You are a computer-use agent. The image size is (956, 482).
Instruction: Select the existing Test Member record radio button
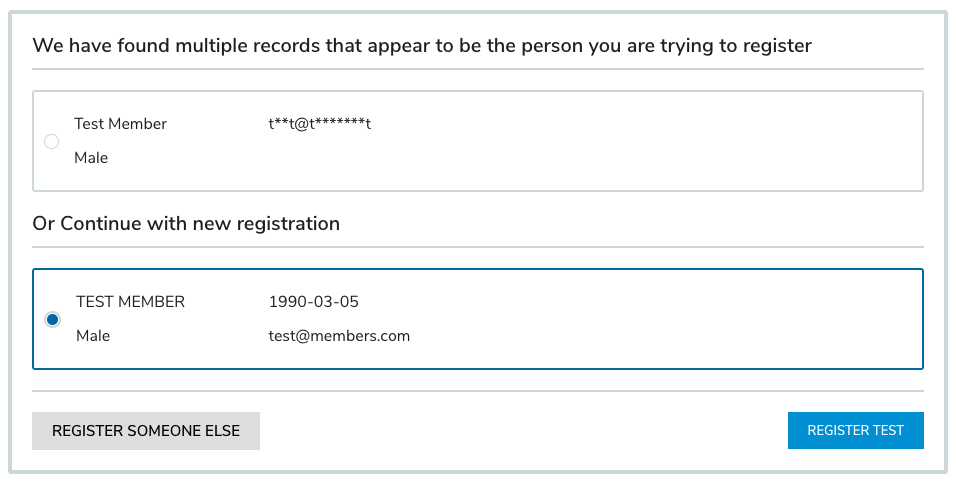point(52,142)
